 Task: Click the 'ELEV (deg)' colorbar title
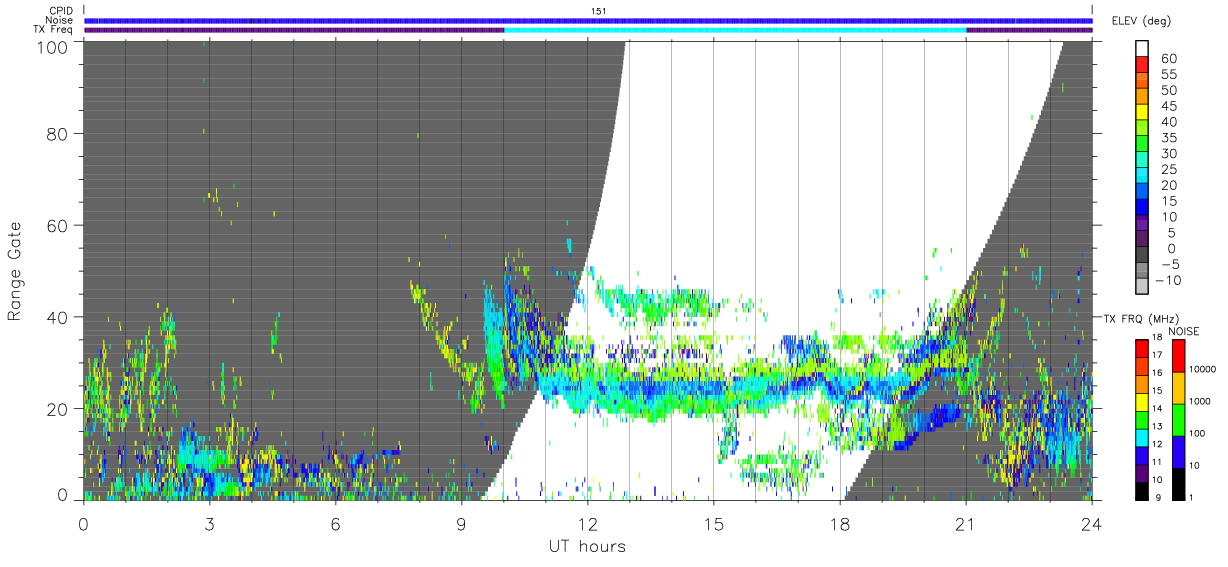1141,21
